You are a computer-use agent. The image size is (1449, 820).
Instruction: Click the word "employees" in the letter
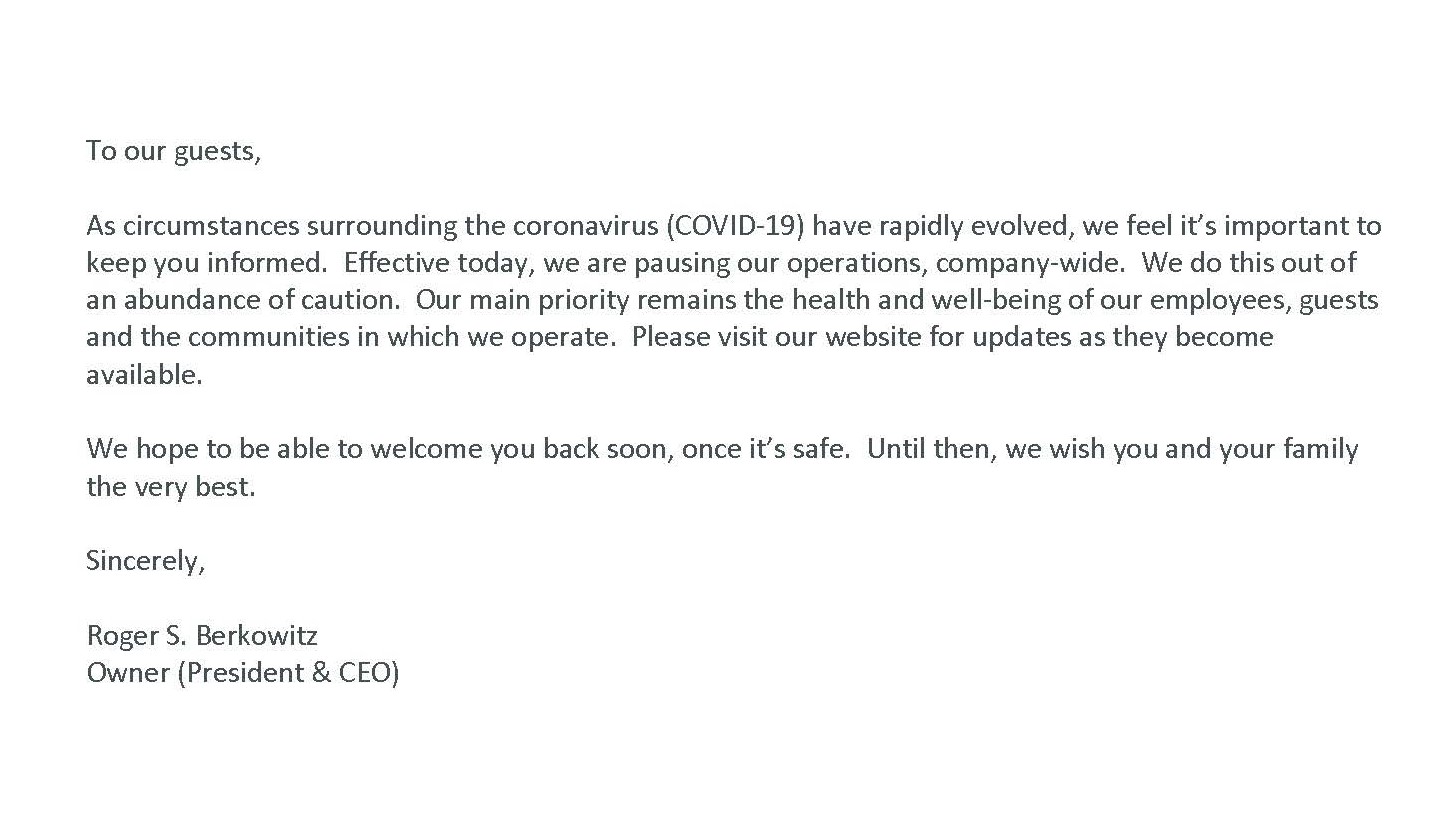click(x=1218, y=300)
